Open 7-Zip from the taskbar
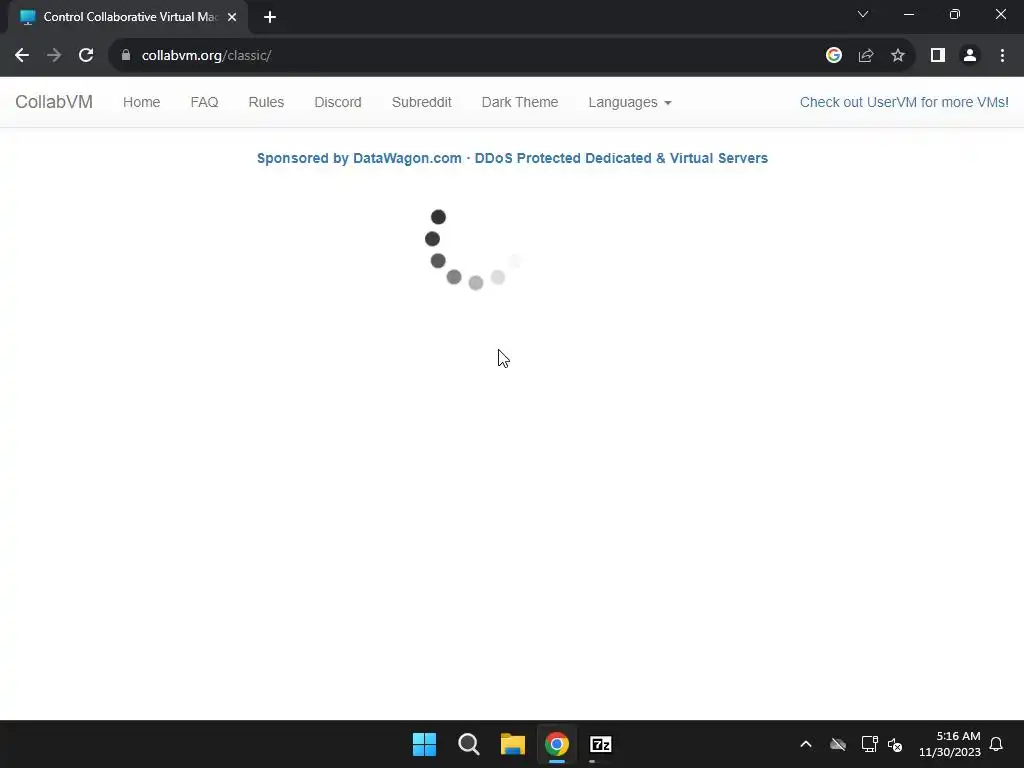 click(601, 744)
